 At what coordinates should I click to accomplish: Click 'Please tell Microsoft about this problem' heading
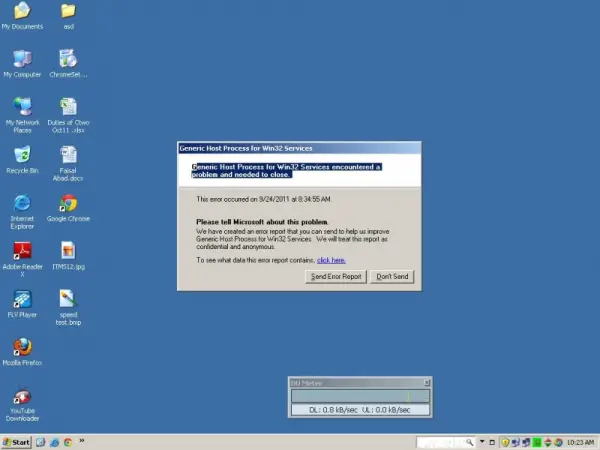pyautogui.click(x=262, y=222)
